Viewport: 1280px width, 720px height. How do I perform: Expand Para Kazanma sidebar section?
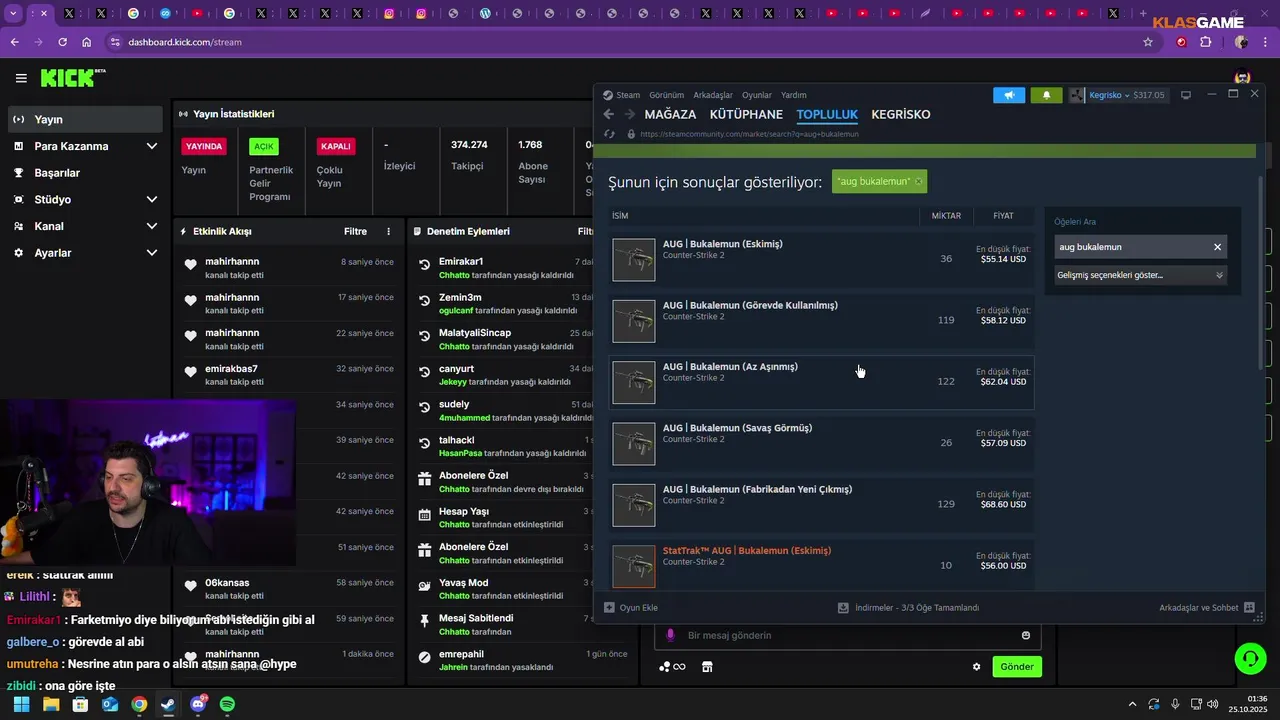[152, 146]
